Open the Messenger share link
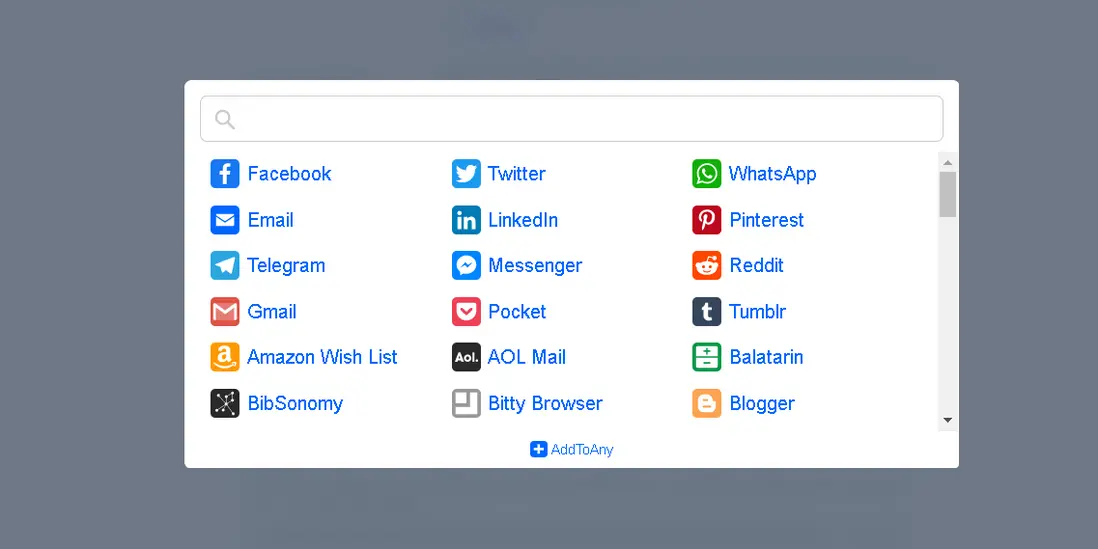Screen dimensions: 1098x549 [535, 266]
